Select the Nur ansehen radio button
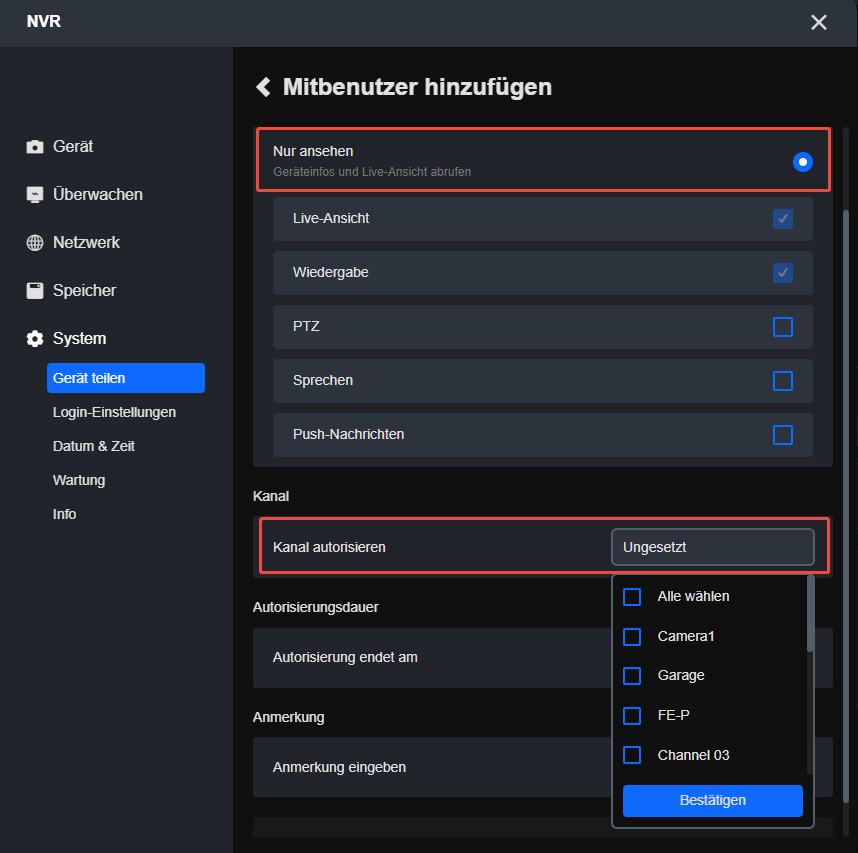The width and height of the screenshot is (858, 853). (x=803, y=162)
